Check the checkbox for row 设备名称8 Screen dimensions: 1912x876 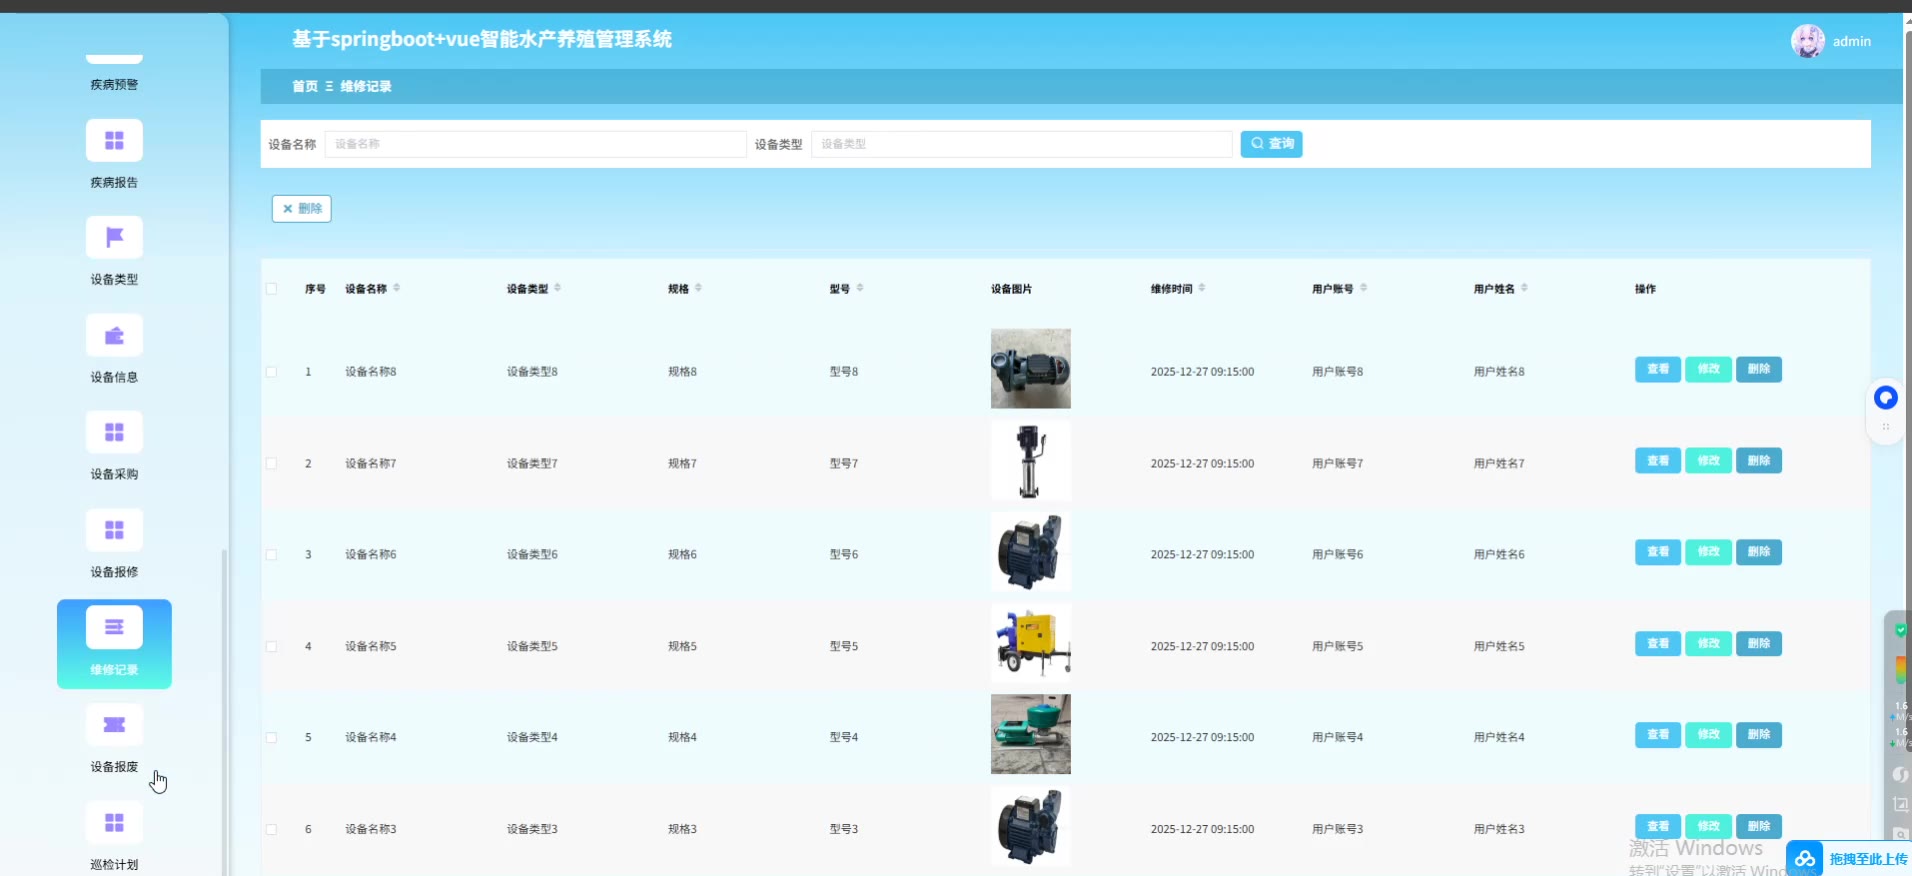point(271,372)
